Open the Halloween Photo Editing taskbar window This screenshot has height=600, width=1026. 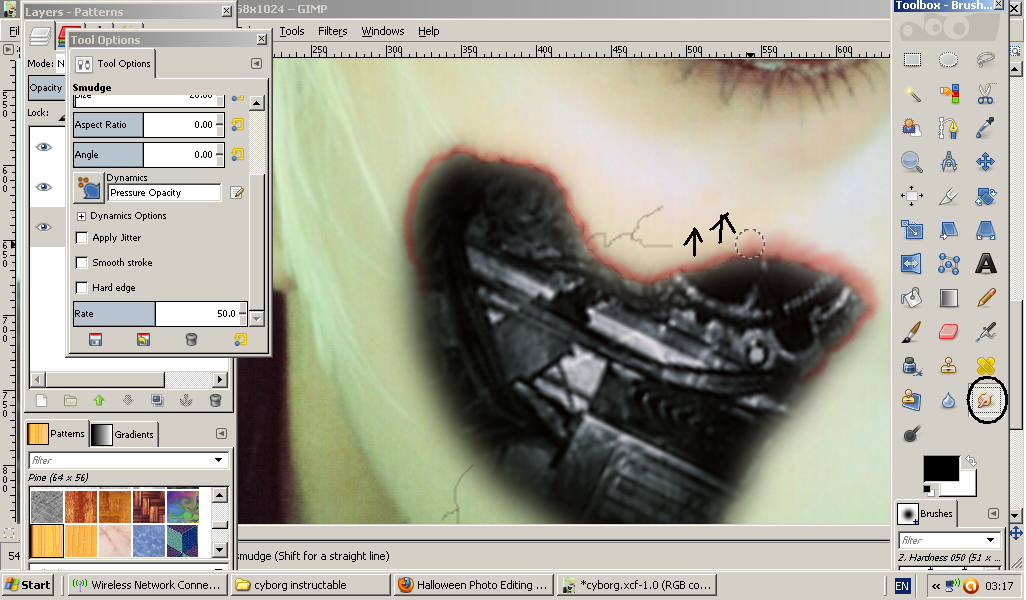point(472,585)
